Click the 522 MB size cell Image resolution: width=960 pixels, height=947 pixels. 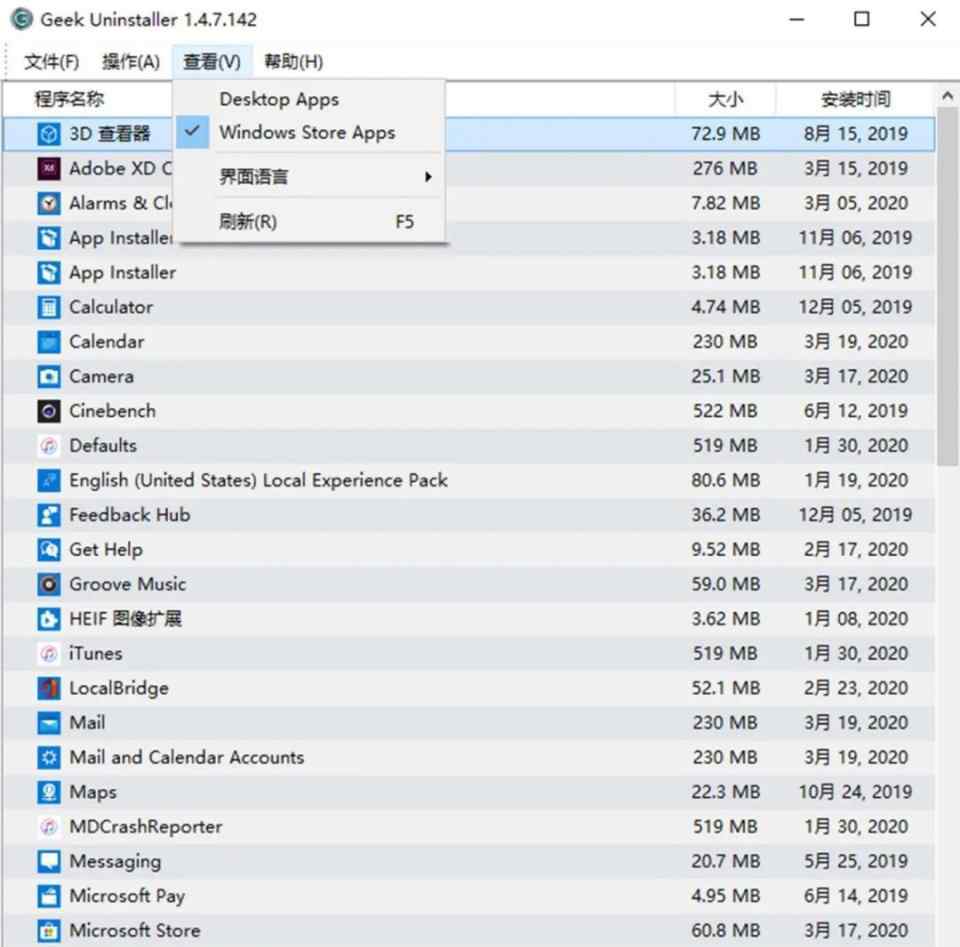pyautogui.click(x=725, y=411)
